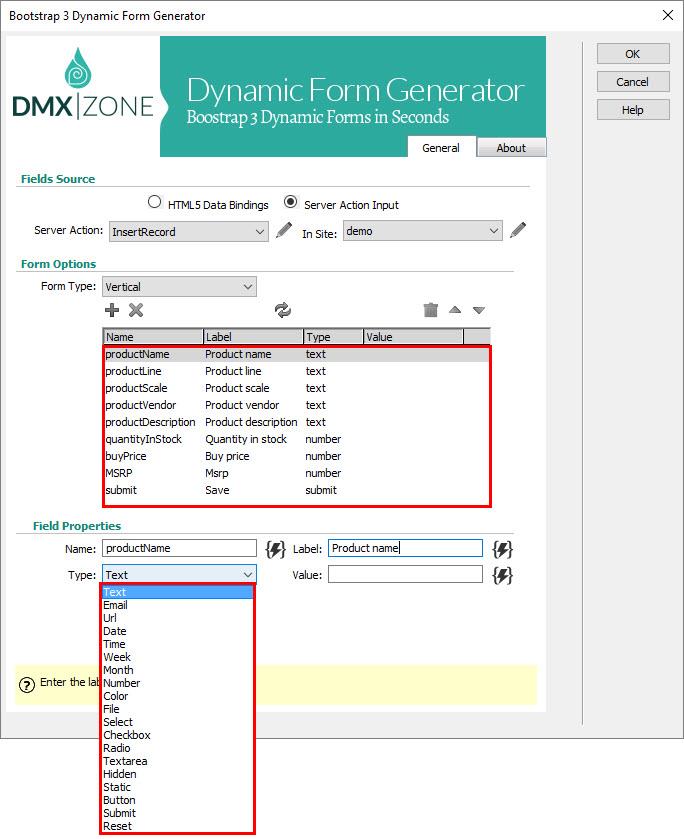Choose File from Type list
Image resolution: width=684 pixels, height=839 pixels.
pos(178,709)
